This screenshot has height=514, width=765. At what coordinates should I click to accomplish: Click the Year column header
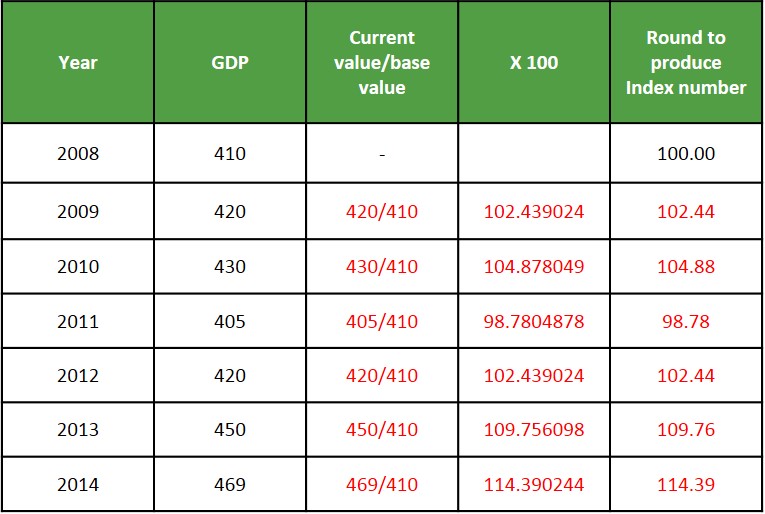78,62
